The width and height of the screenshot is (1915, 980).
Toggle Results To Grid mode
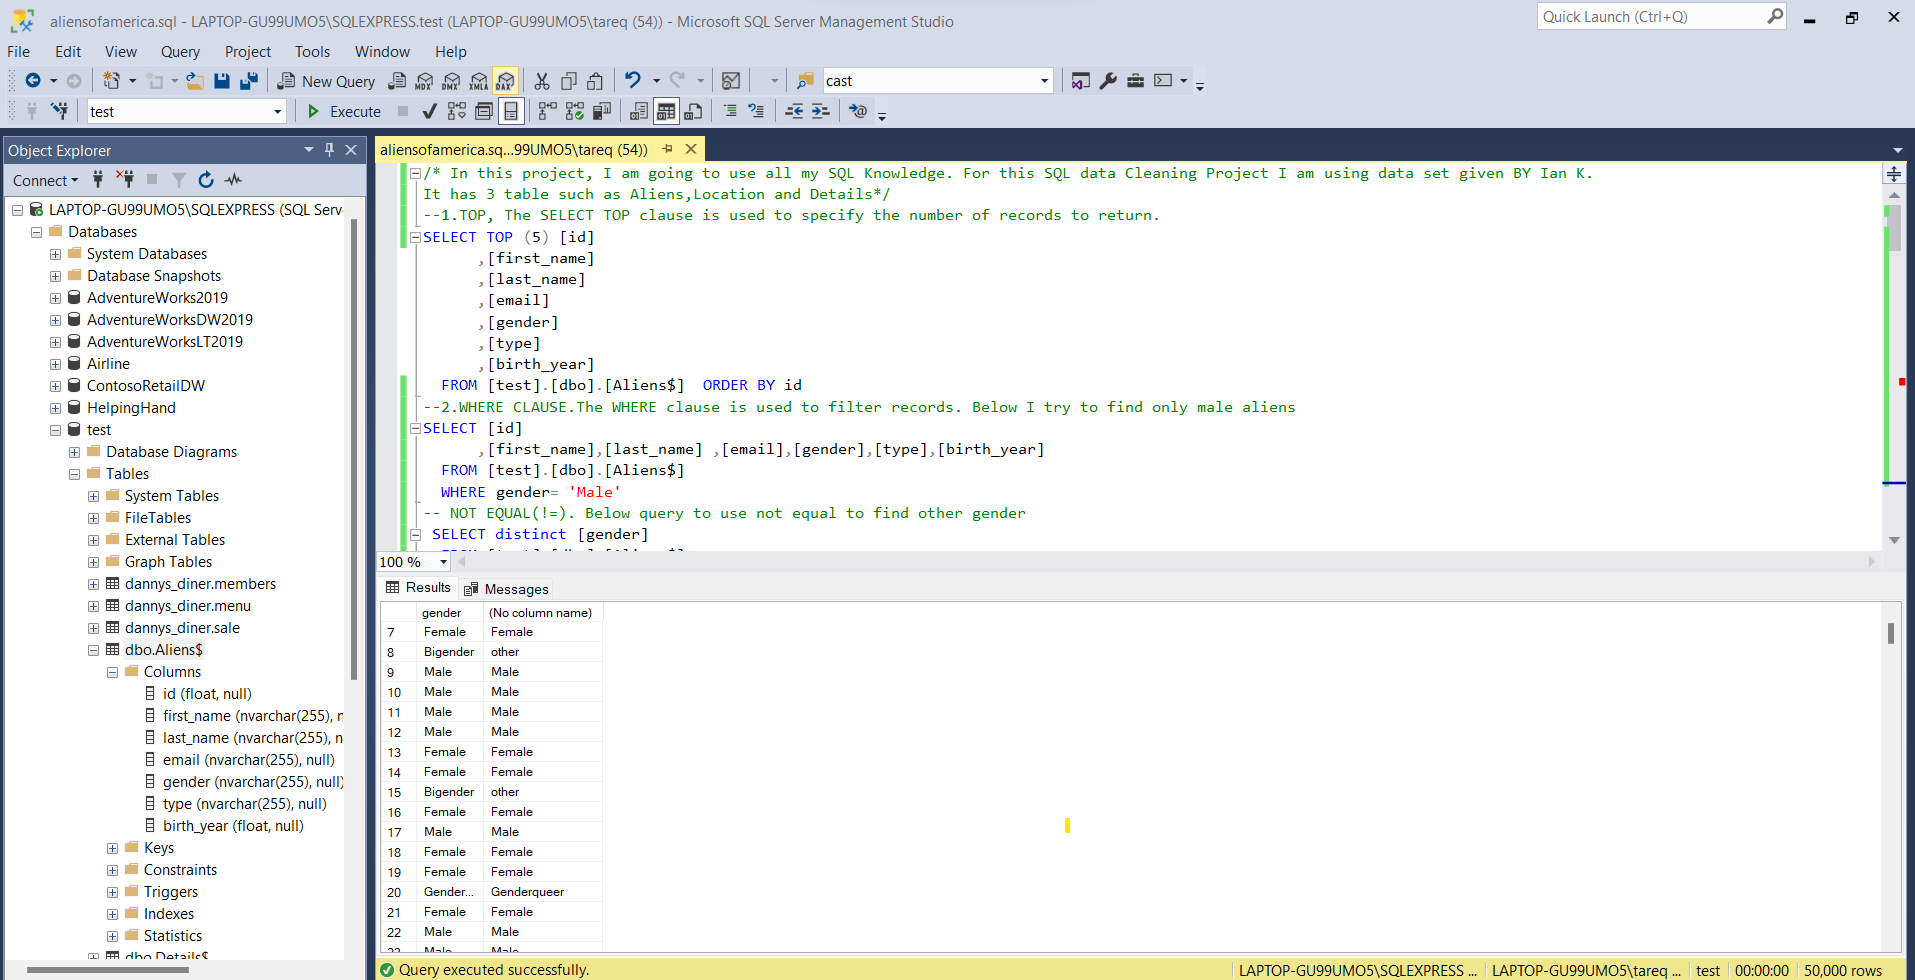pyautogui.click(x=667, y=111)
